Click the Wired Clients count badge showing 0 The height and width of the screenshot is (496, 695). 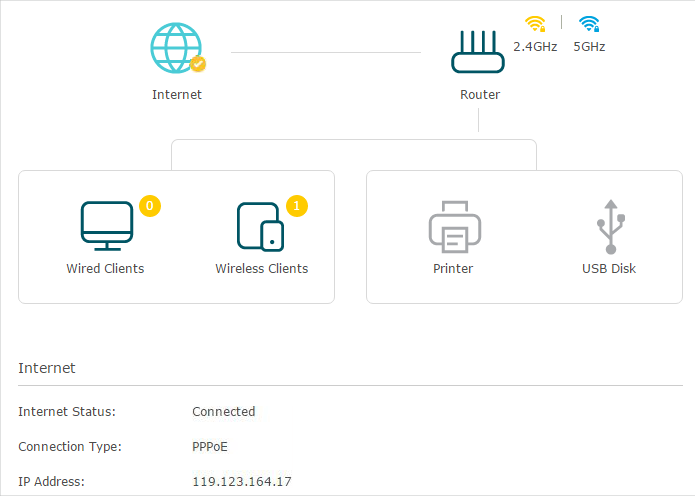pos(149,206)
